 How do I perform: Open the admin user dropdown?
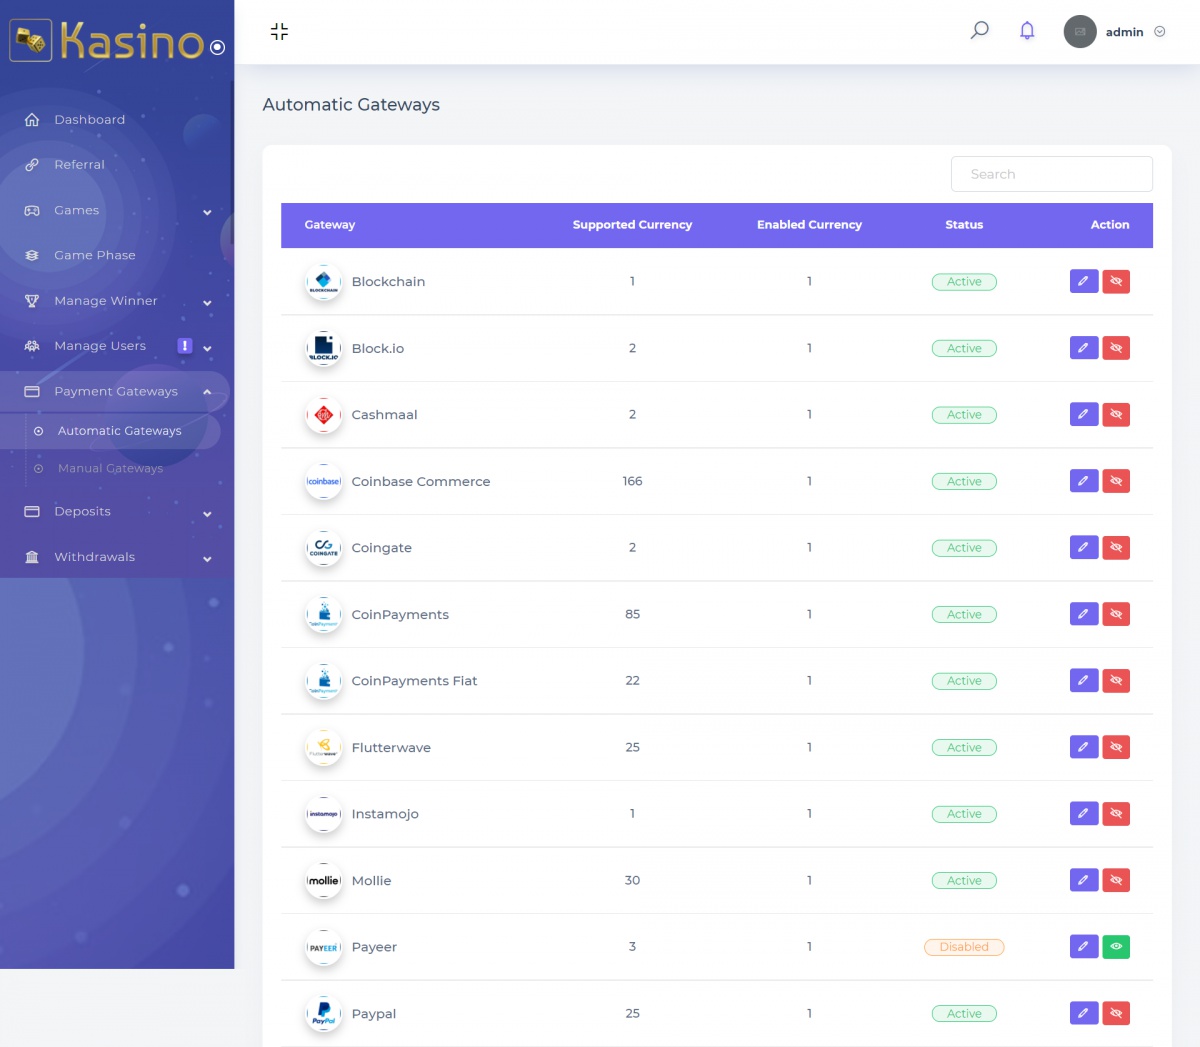click(1116, 32)
